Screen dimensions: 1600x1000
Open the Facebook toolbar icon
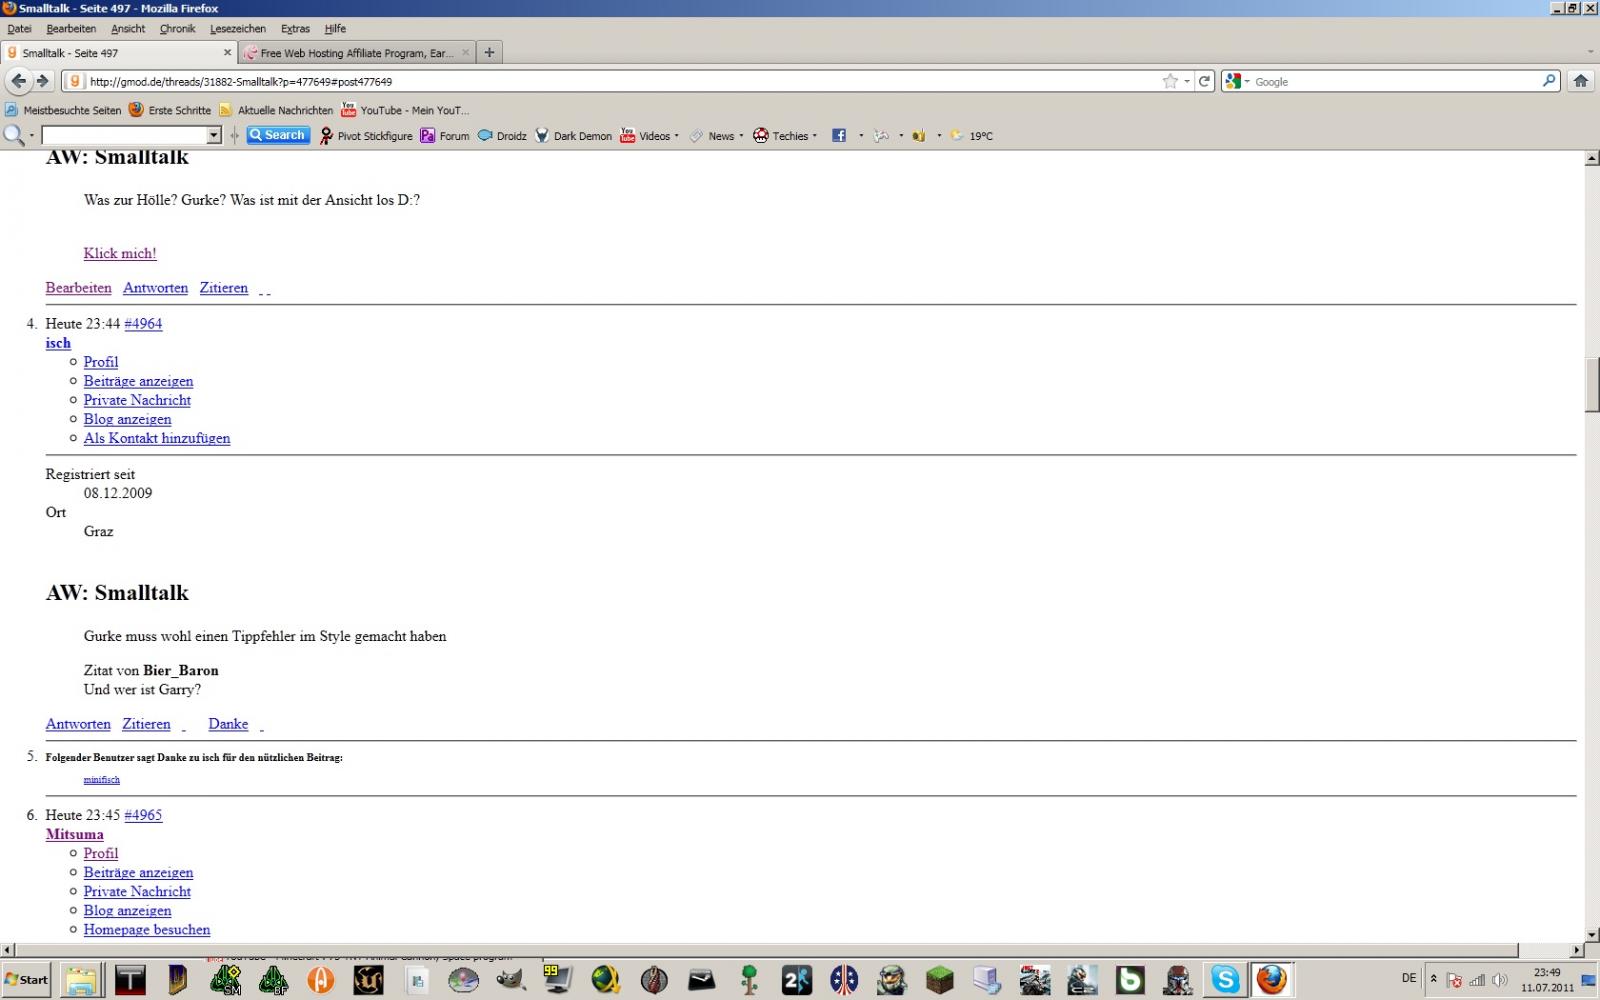tap(839, 136)
